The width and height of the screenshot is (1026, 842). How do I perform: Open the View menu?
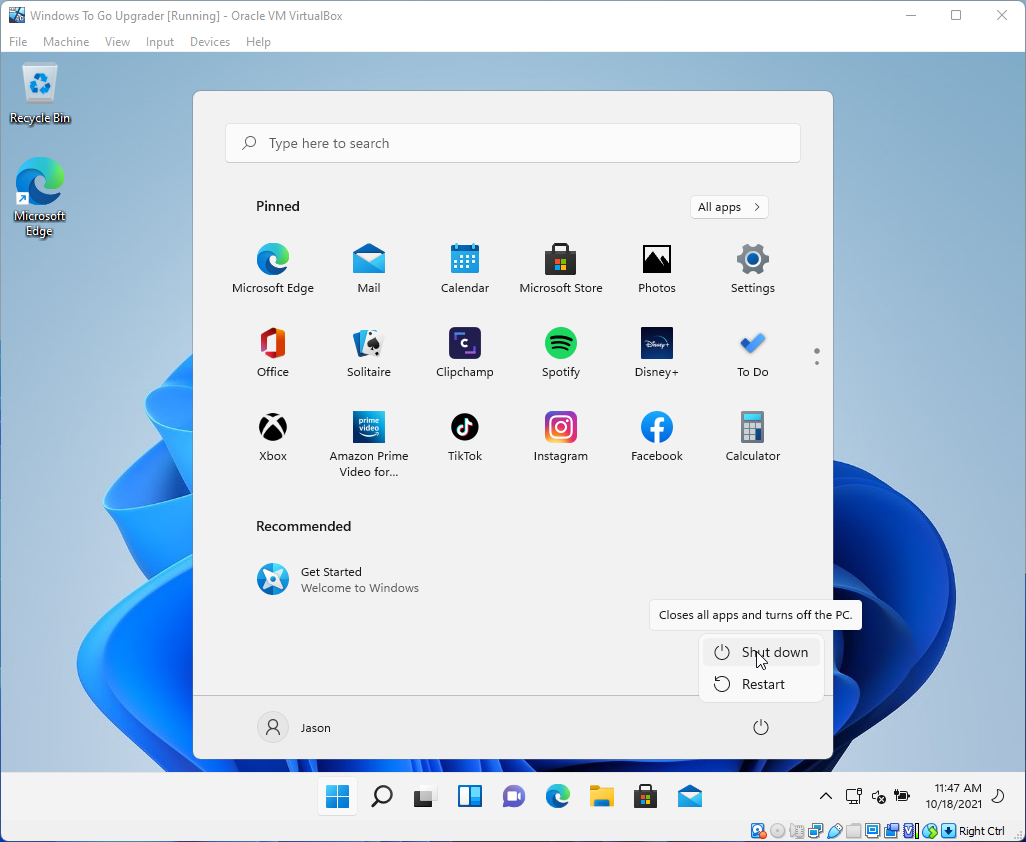coord(117,42)
